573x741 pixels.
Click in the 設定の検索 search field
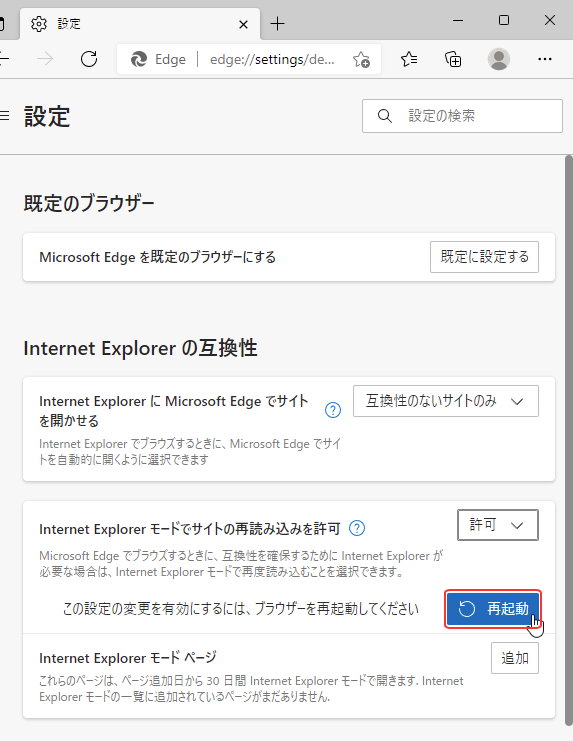pos(462,116)
